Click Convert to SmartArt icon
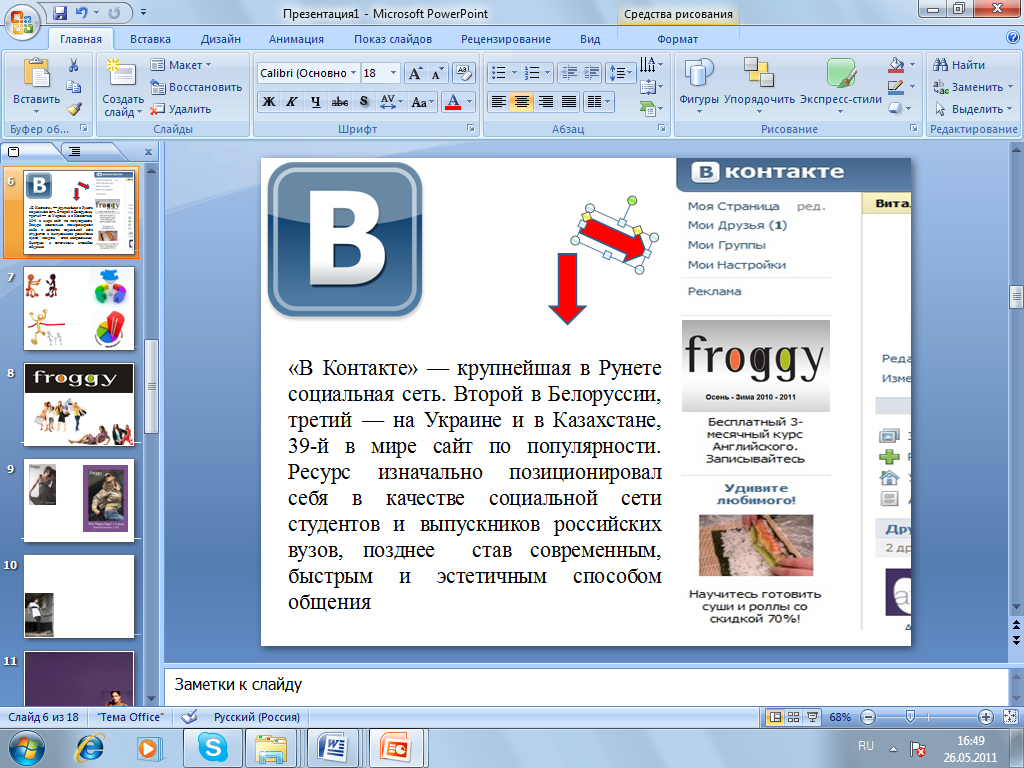 648,108
